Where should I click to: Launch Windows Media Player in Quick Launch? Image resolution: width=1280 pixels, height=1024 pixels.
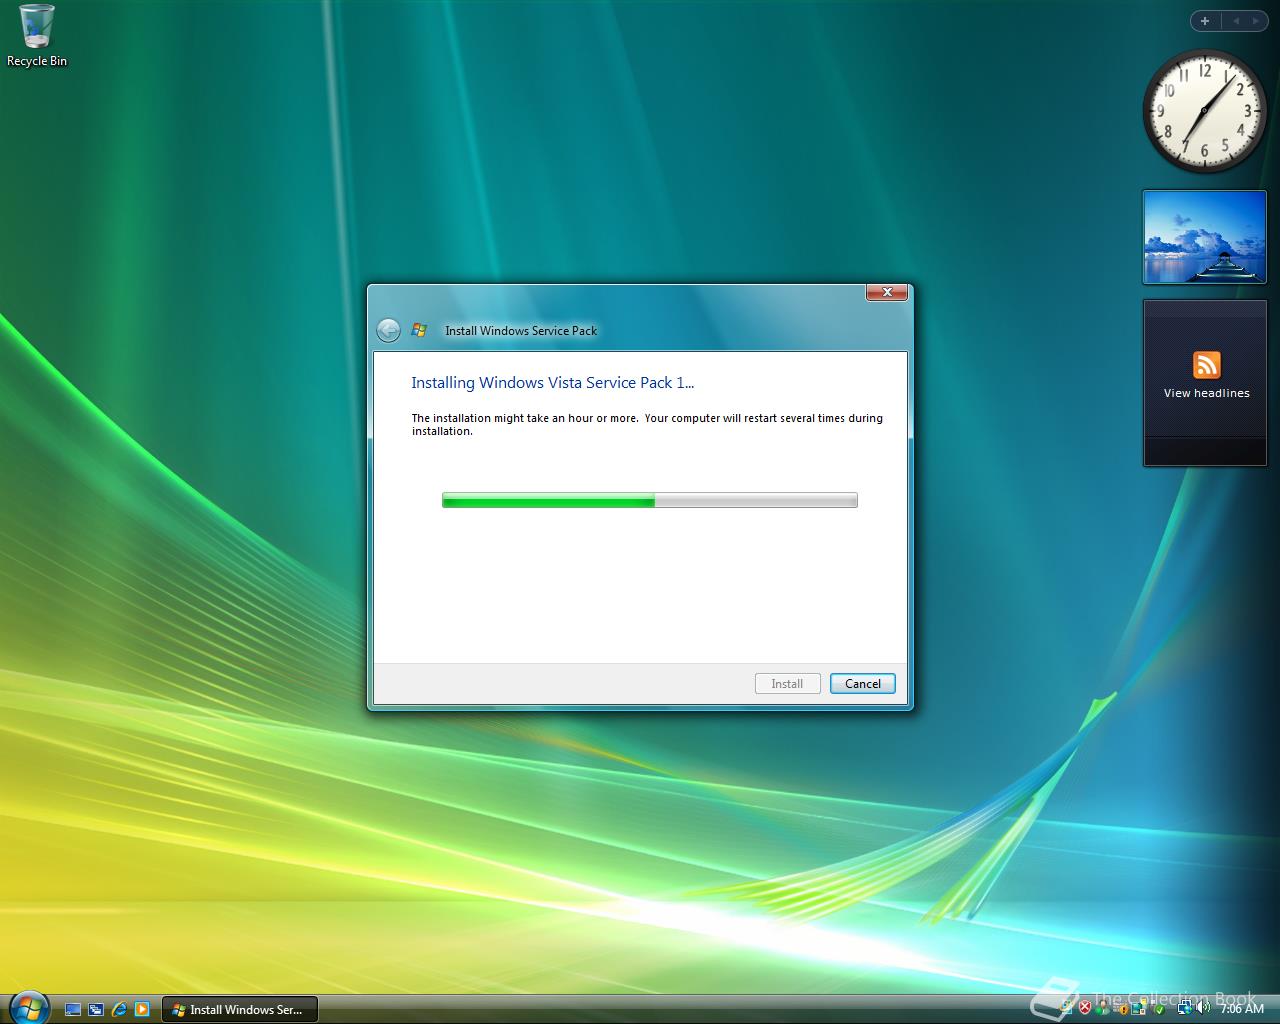click(x=141, y=1010)
